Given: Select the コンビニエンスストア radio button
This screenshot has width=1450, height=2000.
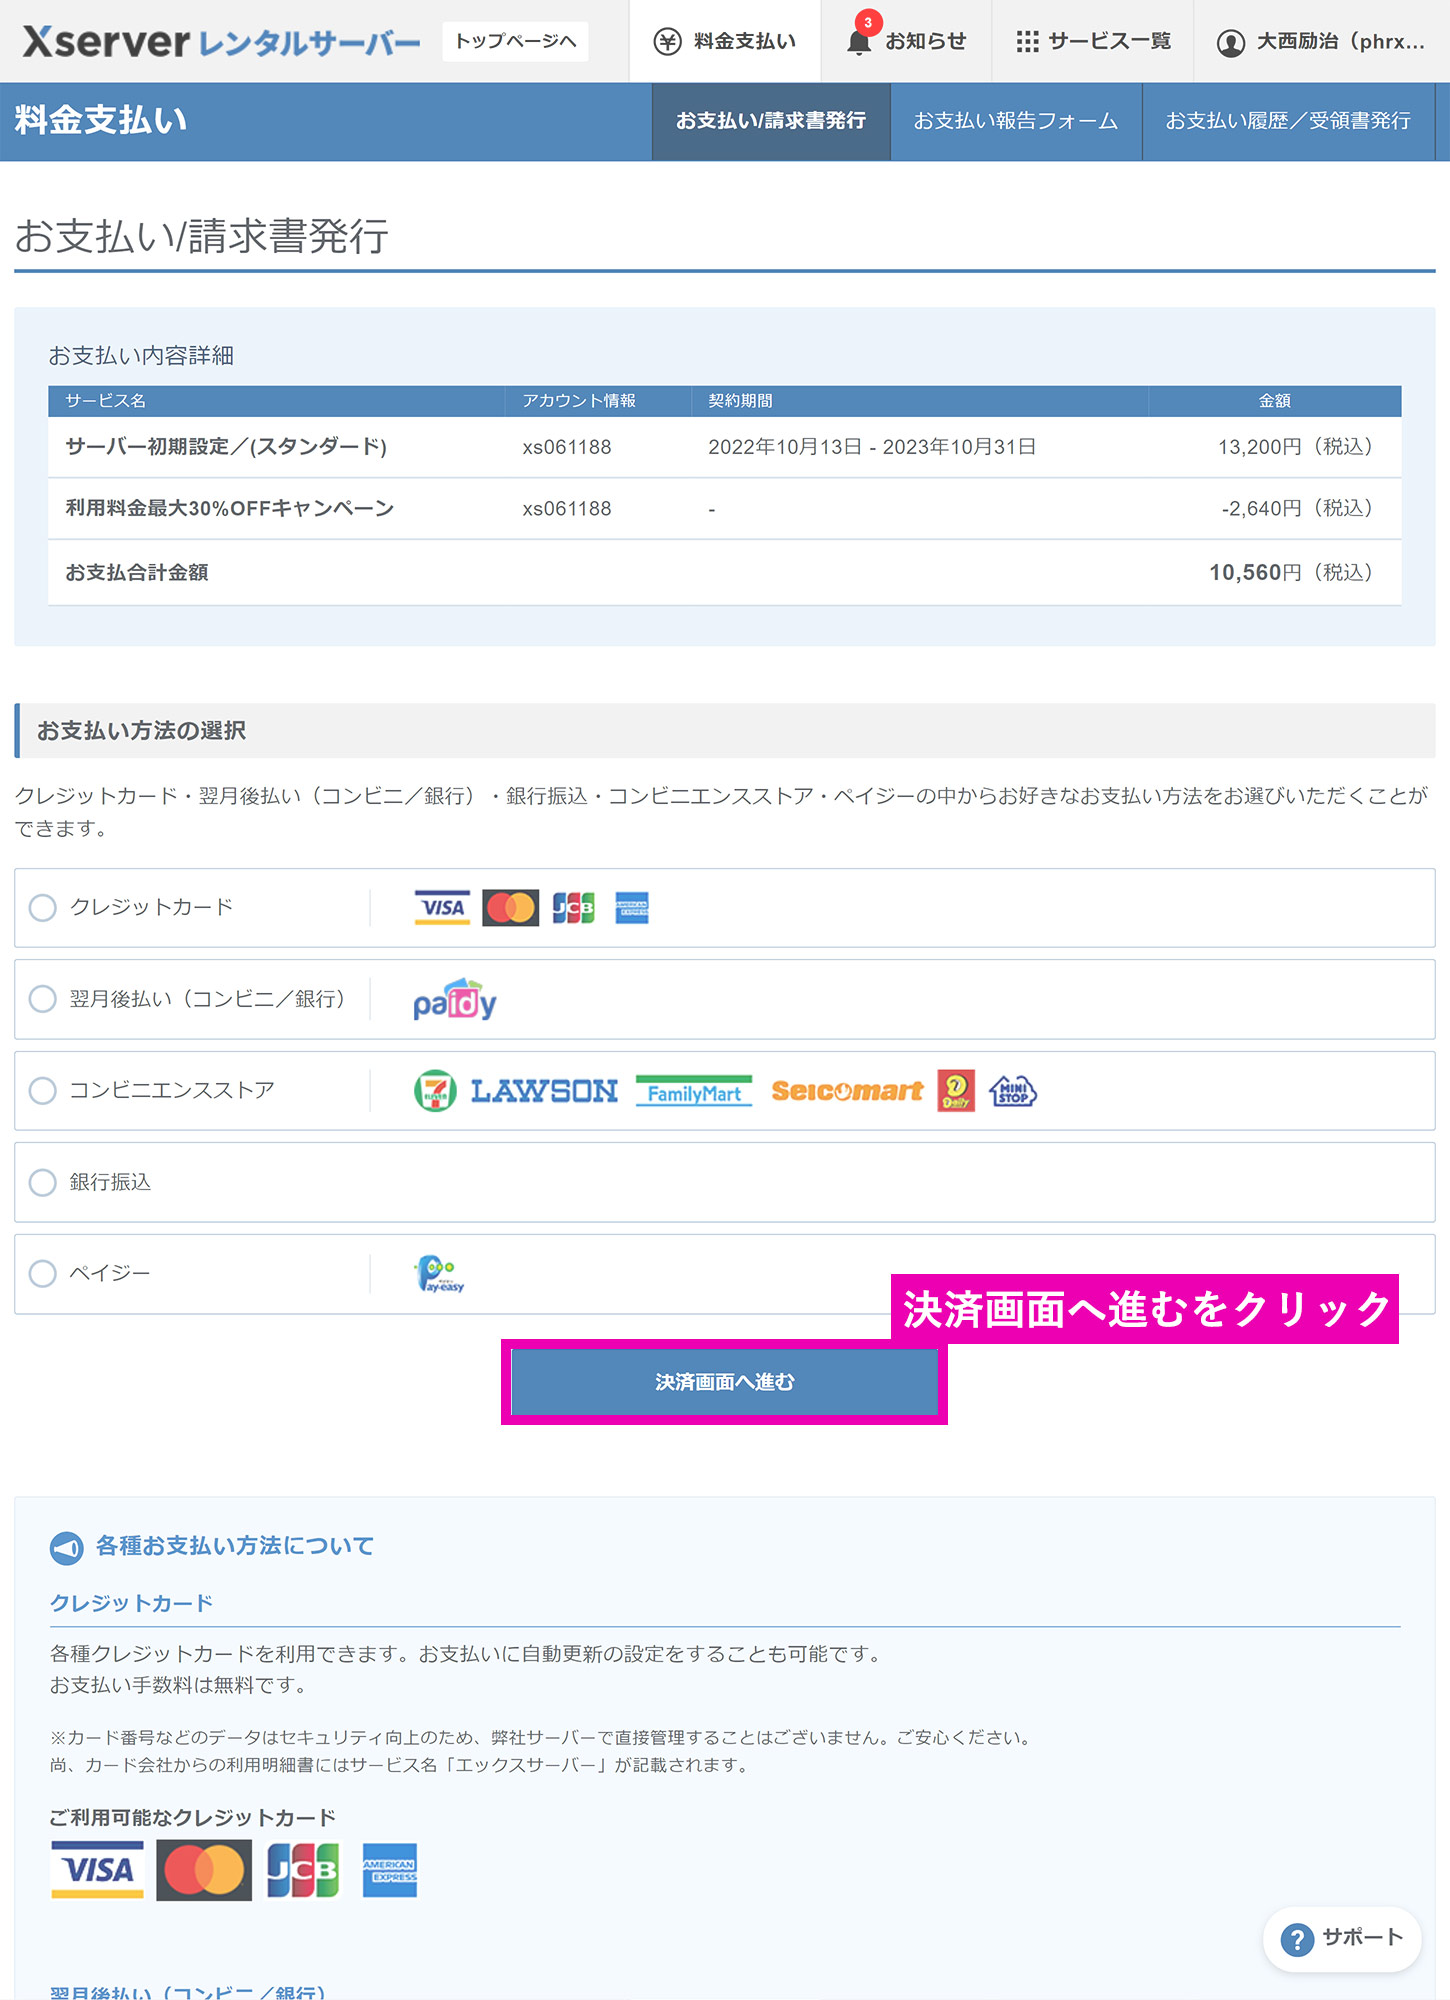Looking at the screenshot, I should (x=42, y=1091).
